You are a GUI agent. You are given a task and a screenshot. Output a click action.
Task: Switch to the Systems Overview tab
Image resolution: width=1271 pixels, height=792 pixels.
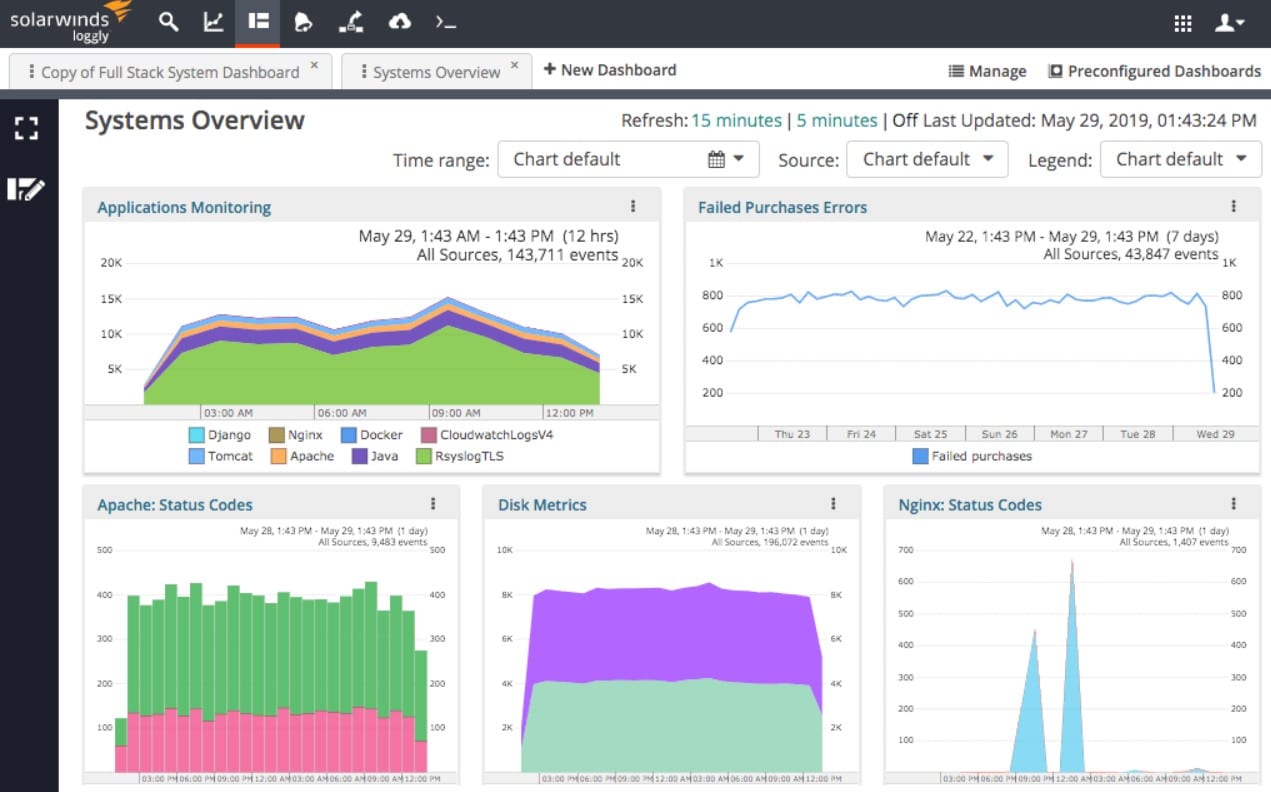(x=436, y=71)
